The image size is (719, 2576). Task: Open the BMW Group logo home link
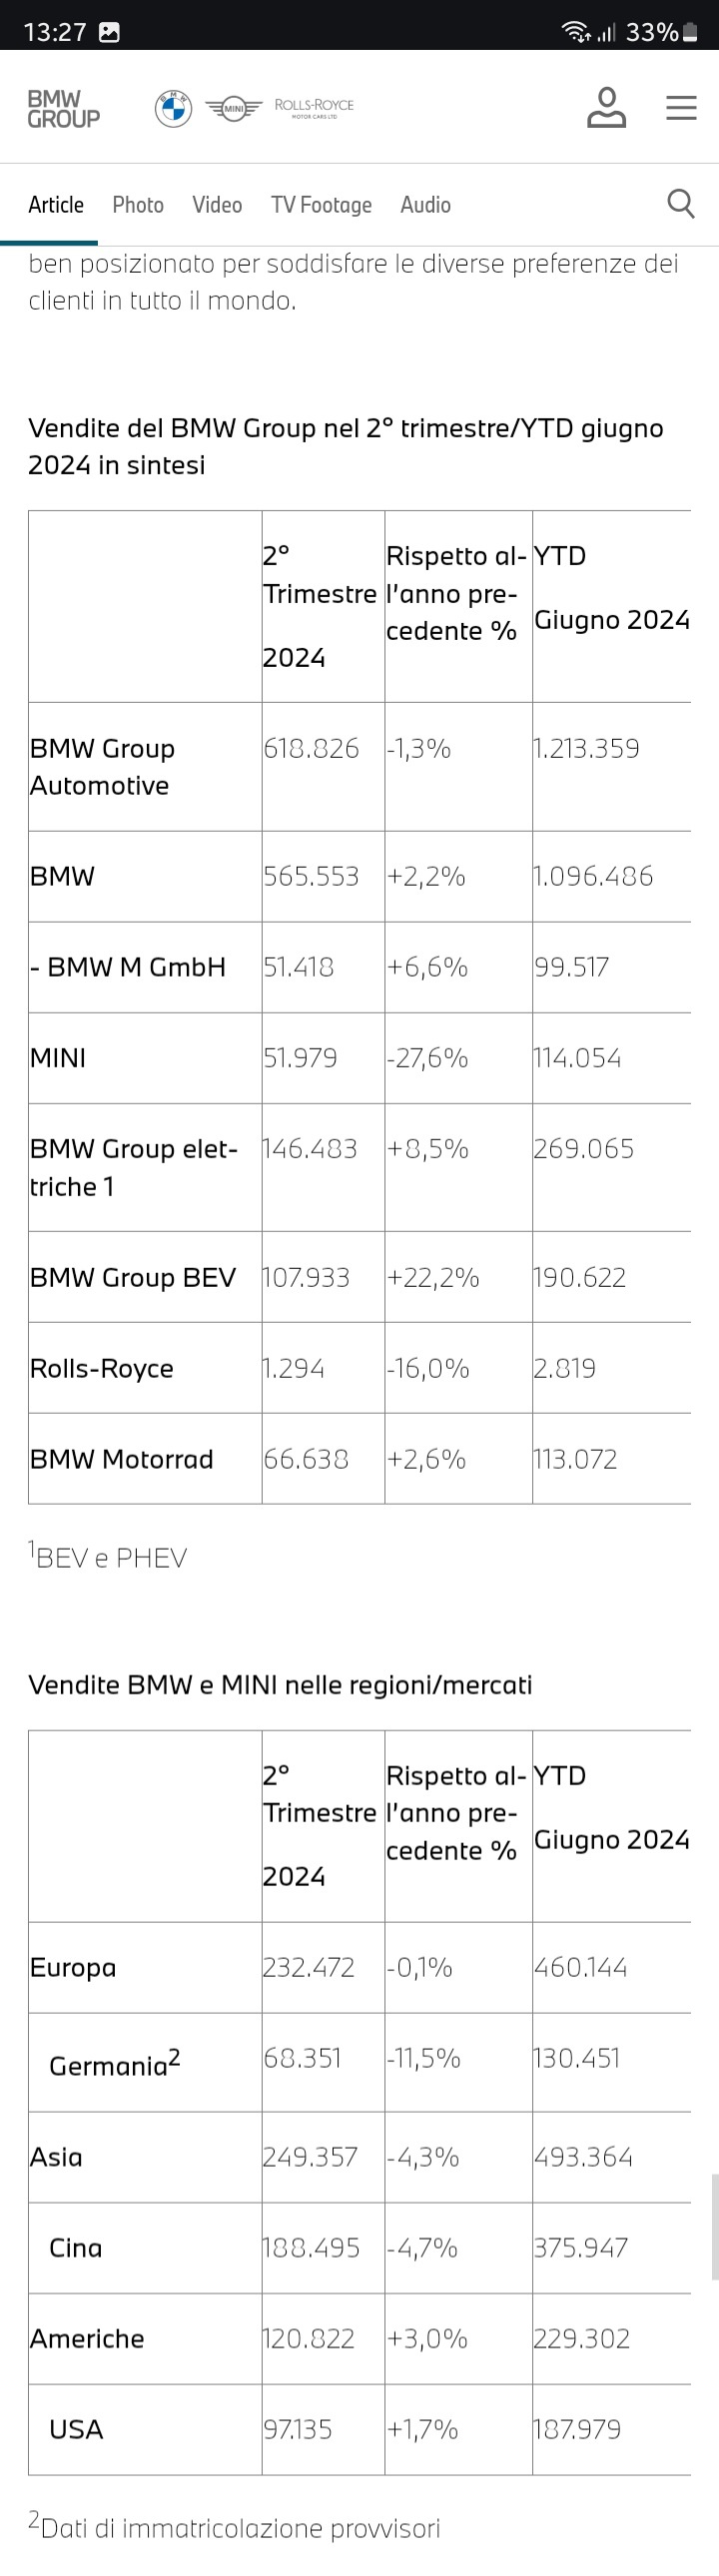coord(63,109)
